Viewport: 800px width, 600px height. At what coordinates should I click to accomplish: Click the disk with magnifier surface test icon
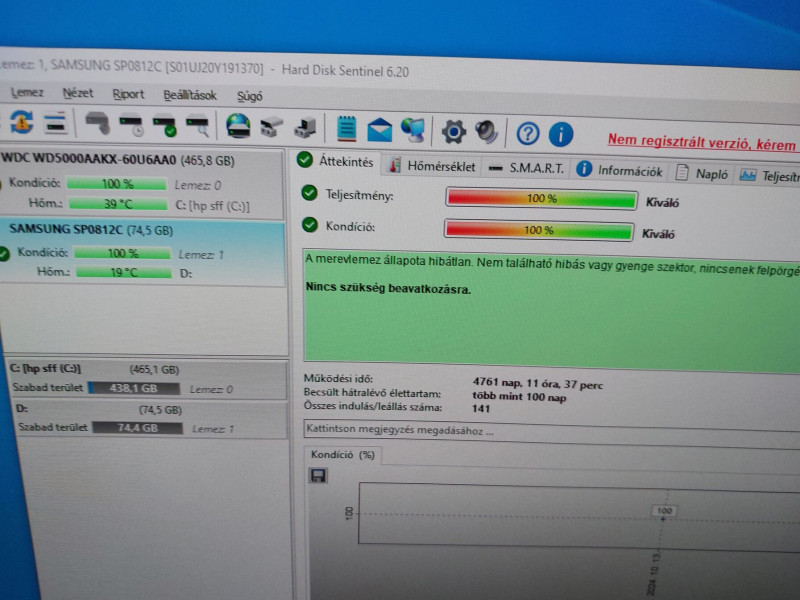pos(197,127)
